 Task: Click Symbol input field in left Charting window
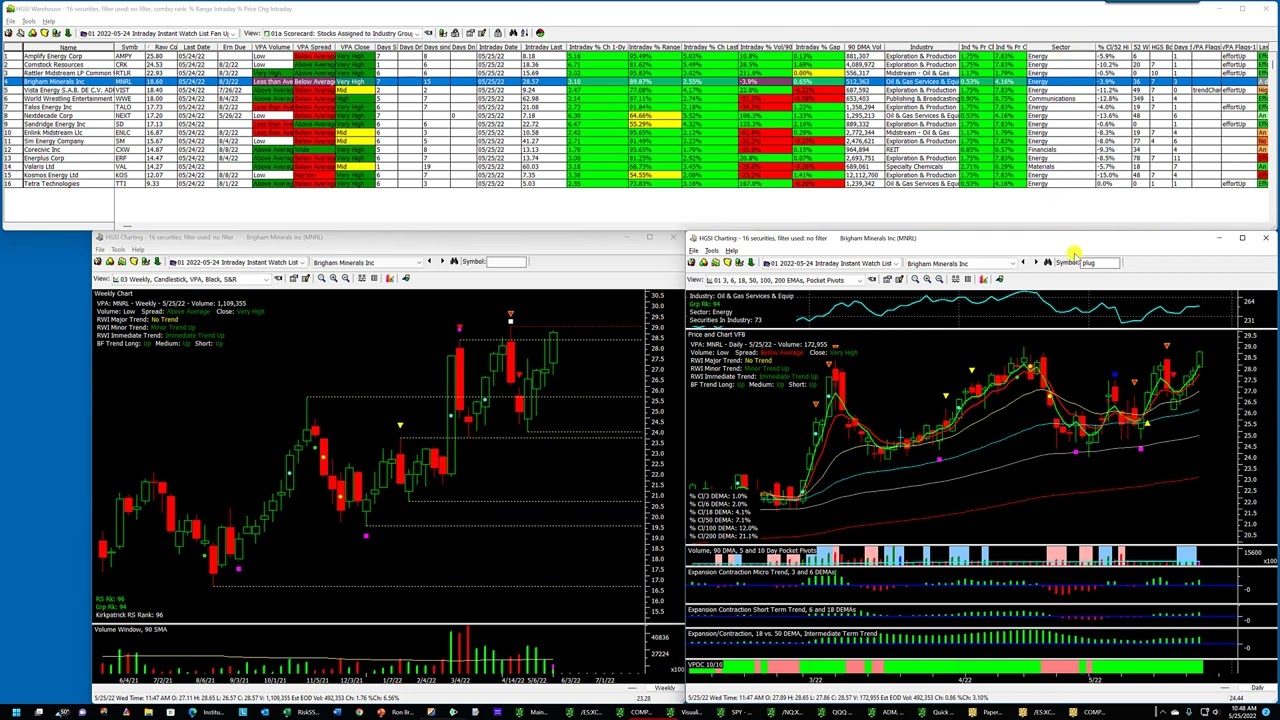(x=506, y=262)
